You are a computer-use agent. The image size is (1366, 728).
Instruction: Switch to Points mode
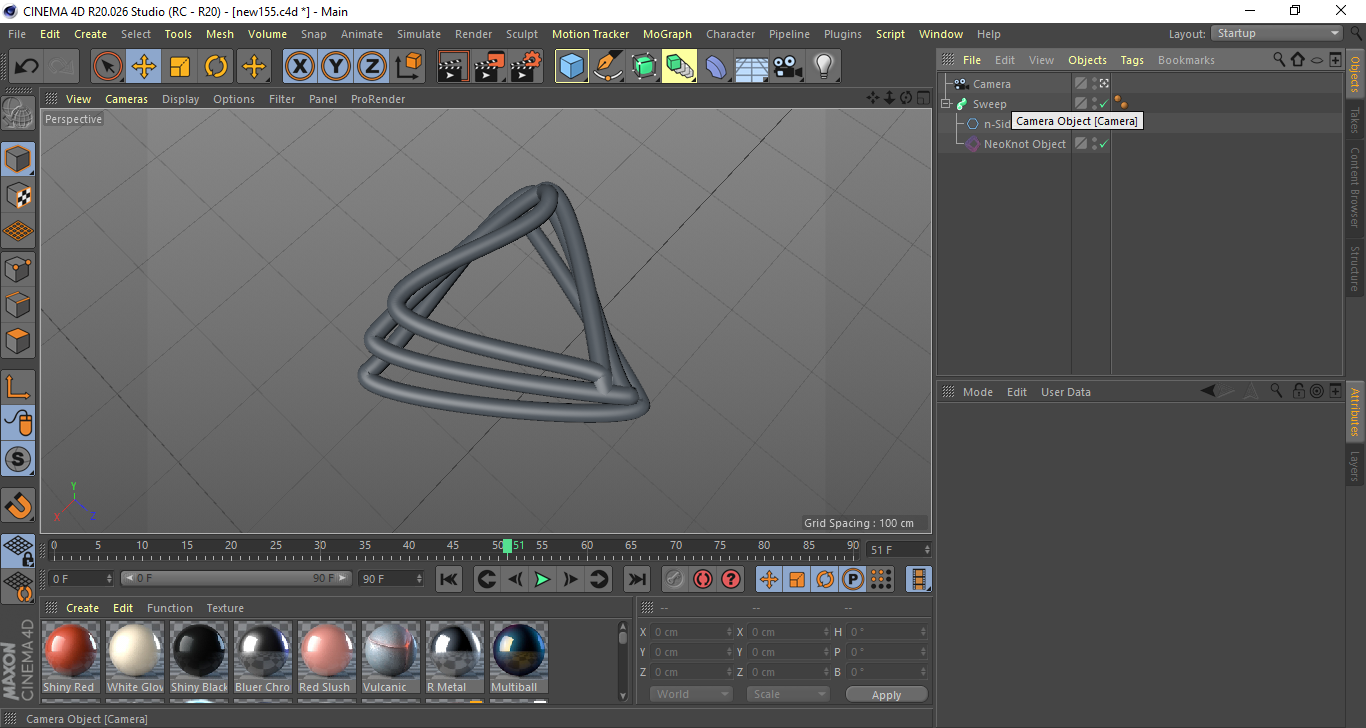click(18, 268)
